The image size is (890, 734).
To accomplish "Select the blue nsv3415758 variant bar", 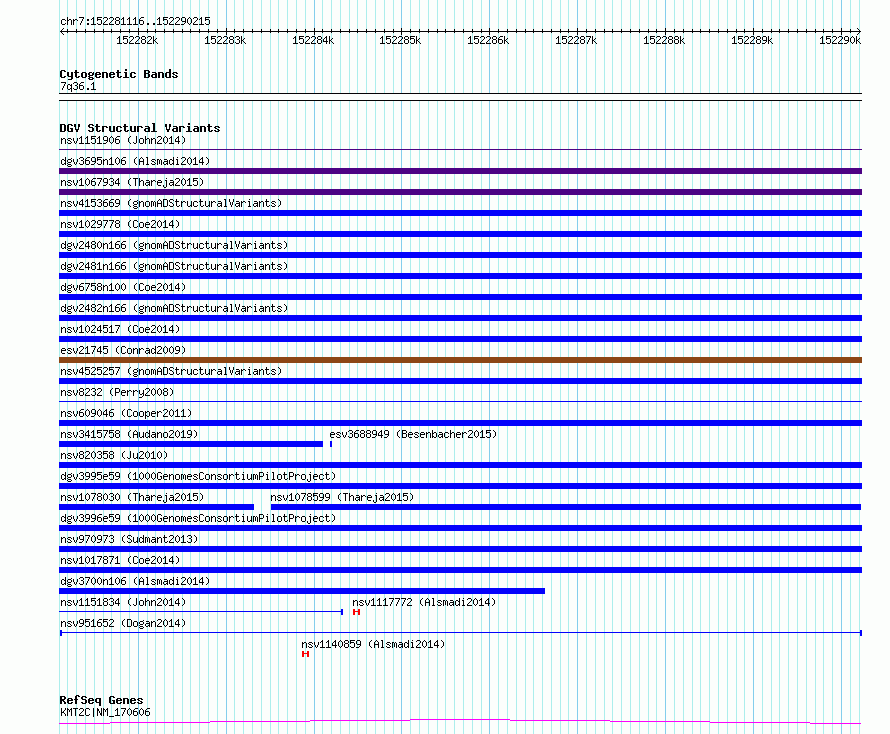I will click(191, 444).
